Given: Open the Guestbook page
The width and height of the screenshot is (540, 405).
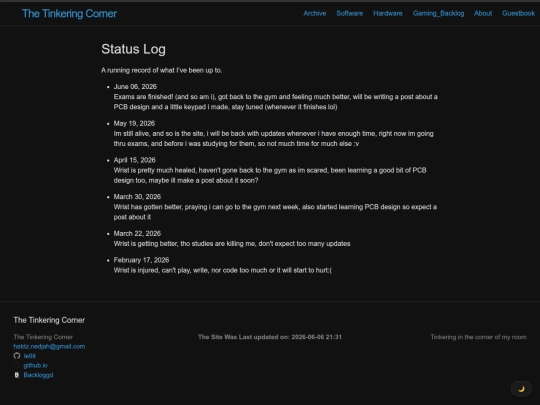Looking at the screenshot, I should tap(518, 13).
